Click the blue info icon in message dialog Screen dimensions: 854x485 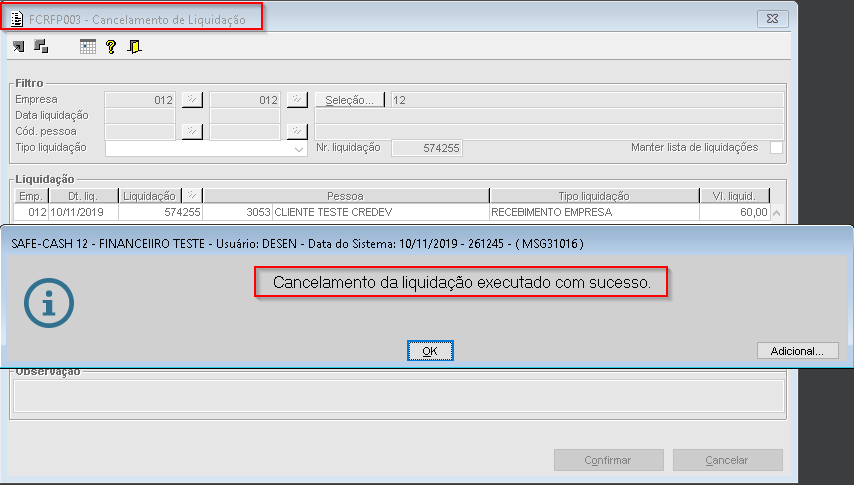[x=49, y=303]
